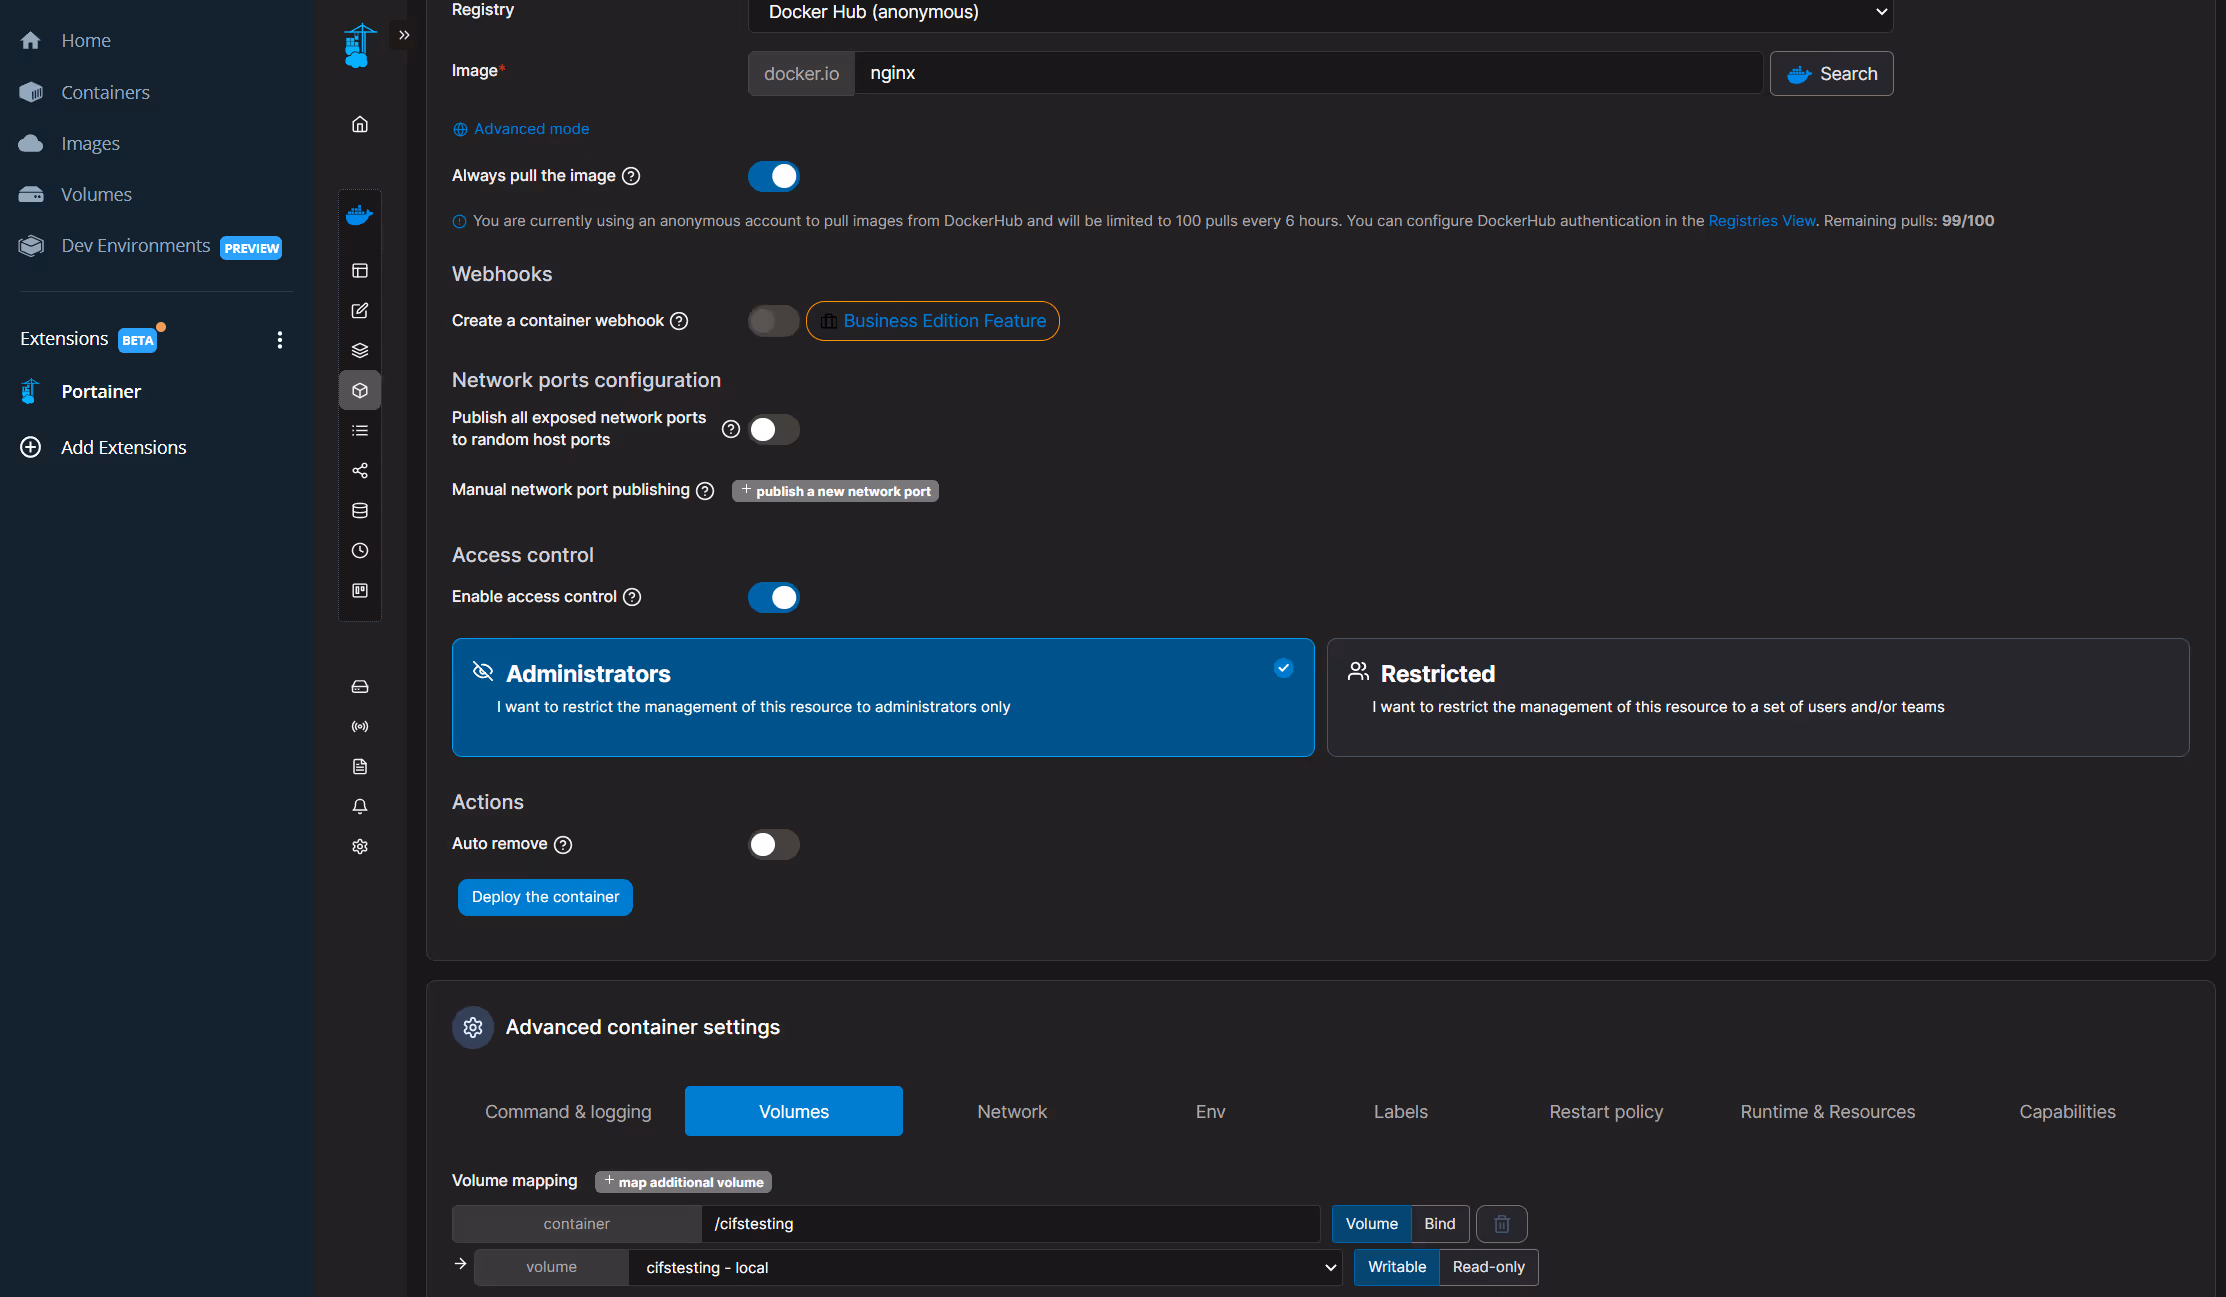Select the Restricted access option card
The height and width of the screenshot is (1297, 2226).
click(x=1758, y=697)
